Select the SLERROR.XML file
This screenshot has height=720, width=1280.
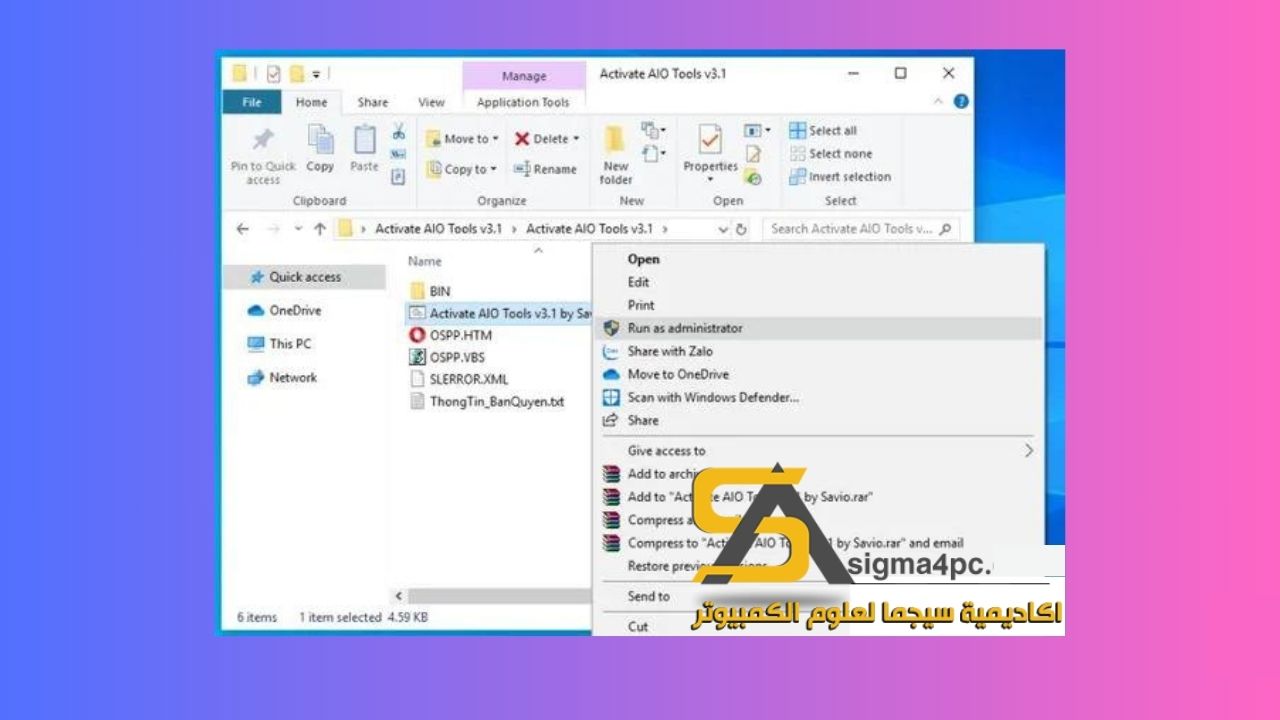click(458, 379)
